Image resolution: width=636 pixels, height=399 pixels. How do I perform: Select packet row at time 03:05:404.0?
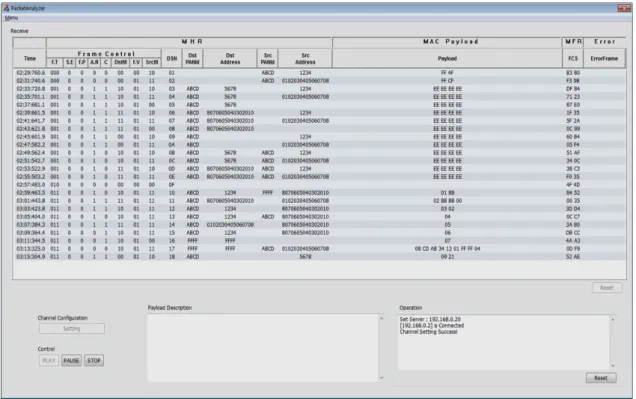point(319,217)
